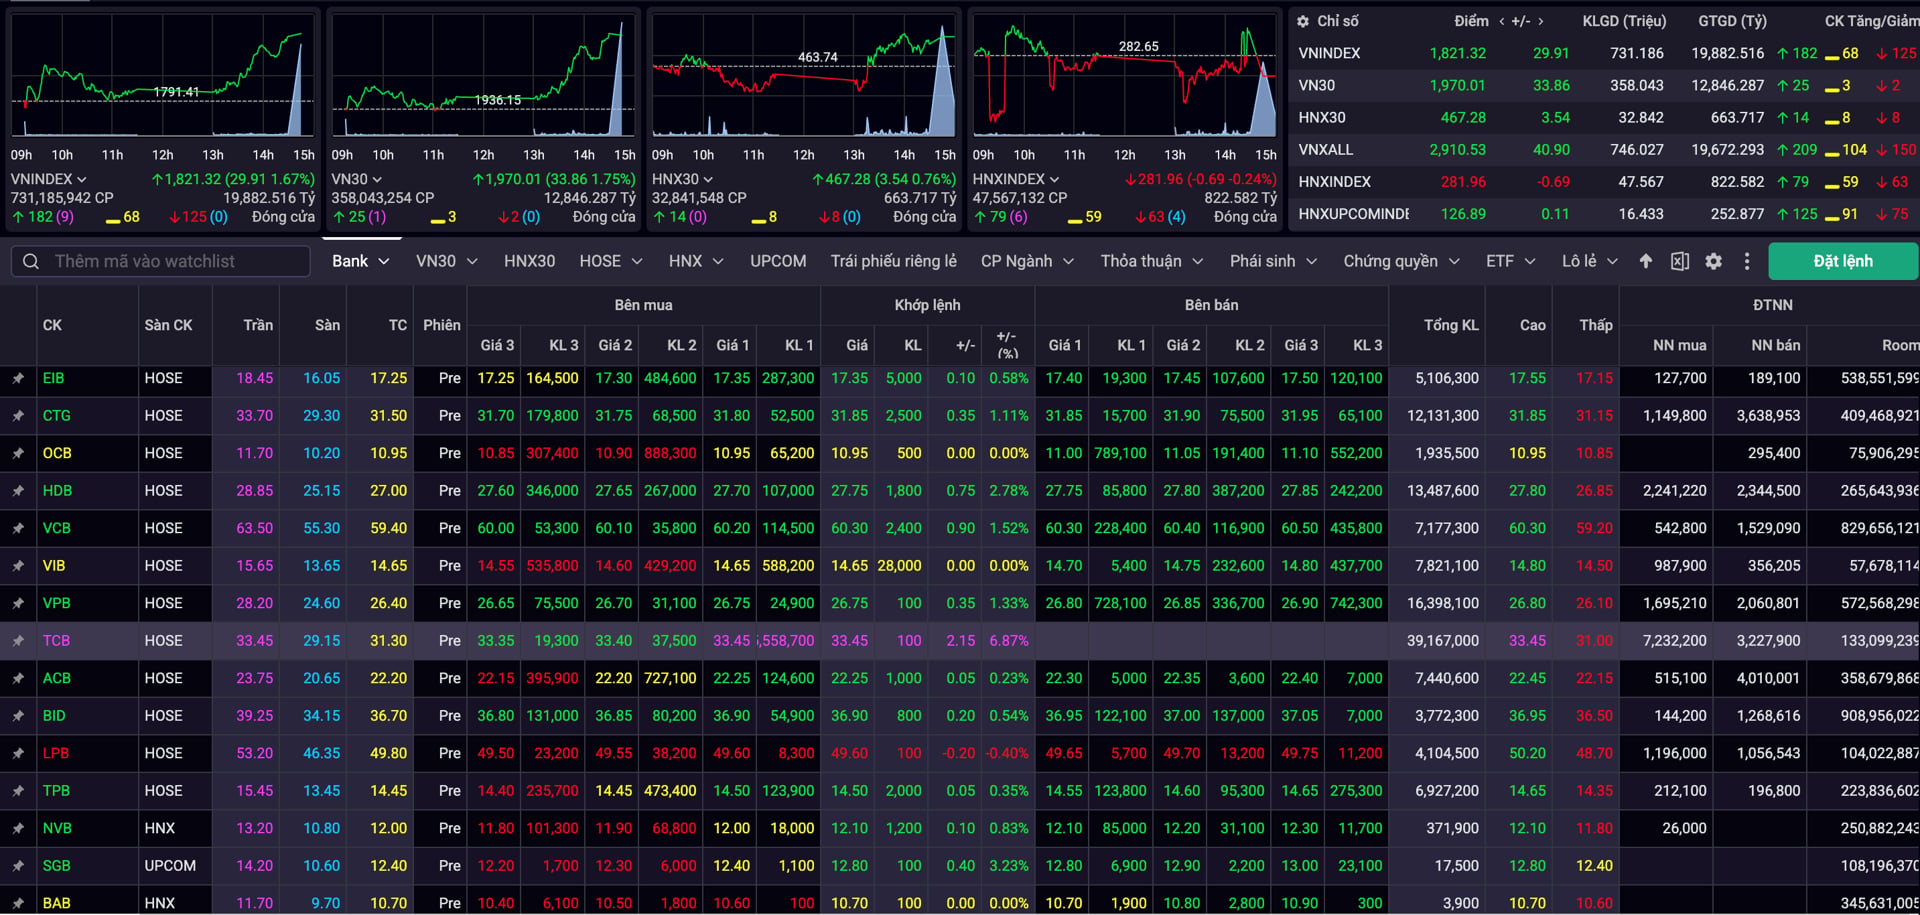Screen dimensions: 1920x915
Task: Toggle the pin on the BAB row
Action: (x=18, y=903)
